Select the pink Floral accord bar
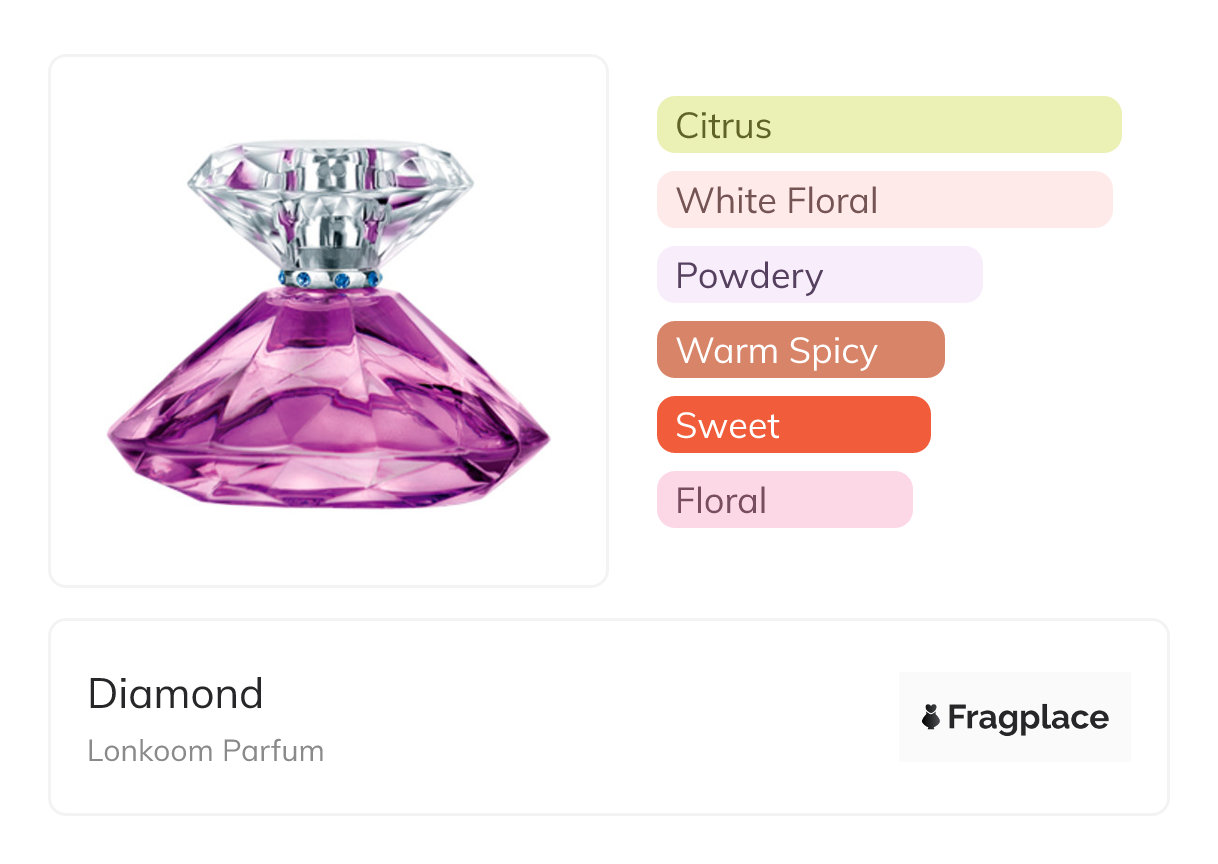 pos(784,500)
